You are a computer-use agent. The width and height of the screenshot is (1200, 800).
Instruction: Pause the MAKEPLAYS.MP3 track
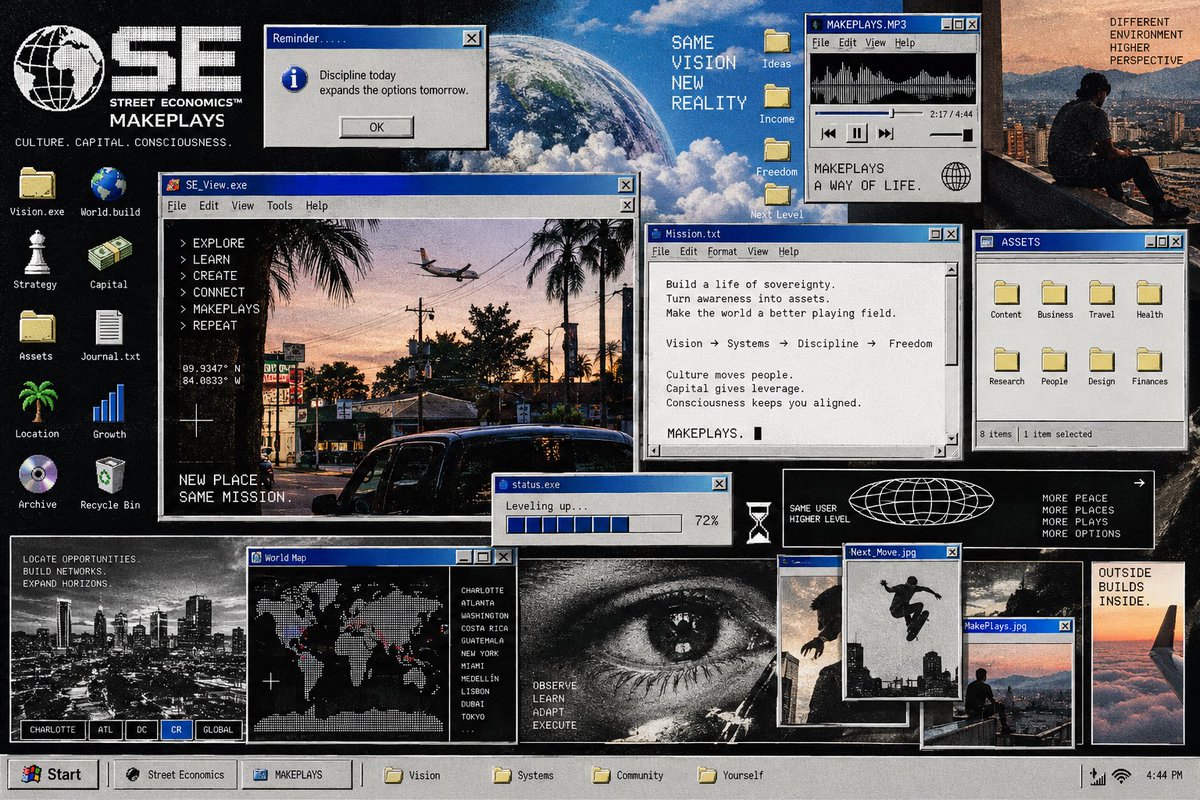point(857,133)
